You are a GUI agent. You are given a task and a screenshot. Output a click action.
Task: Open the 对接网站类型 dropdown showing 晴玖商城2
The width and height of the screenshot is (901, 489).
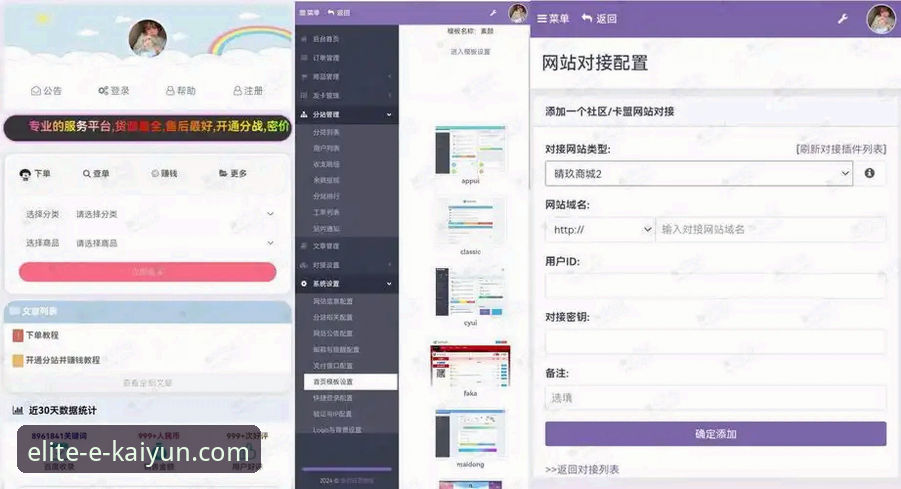tap(699, 173)
